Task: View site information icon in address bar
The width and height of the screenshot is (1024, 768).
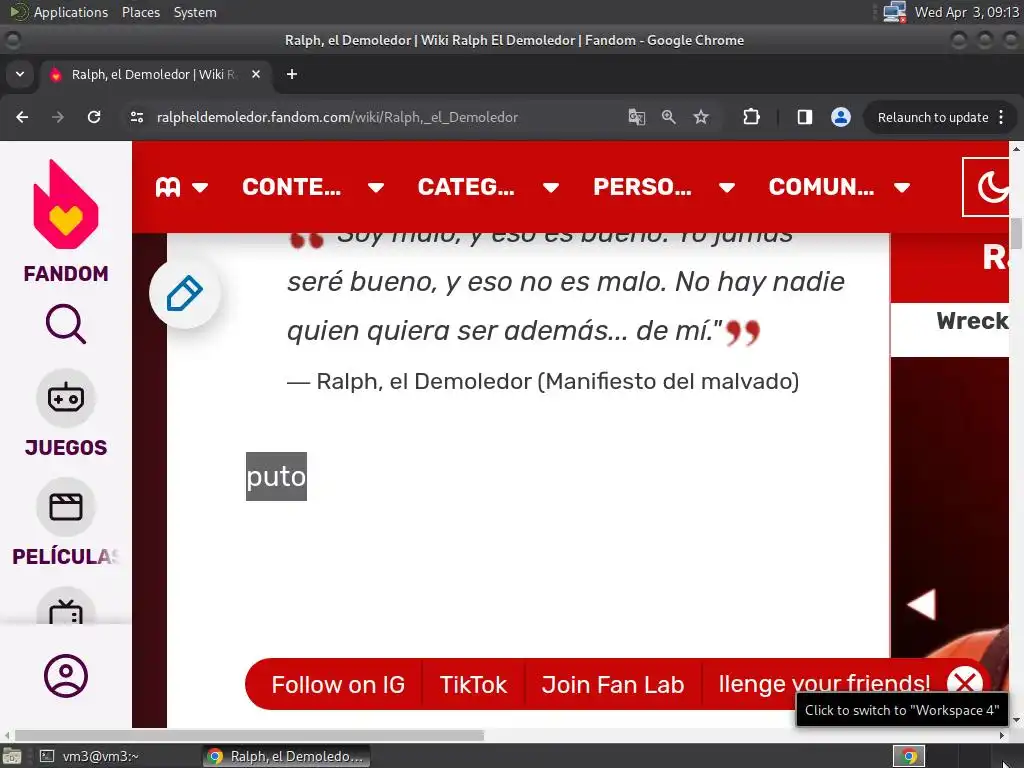Action: tap(136, 117)
